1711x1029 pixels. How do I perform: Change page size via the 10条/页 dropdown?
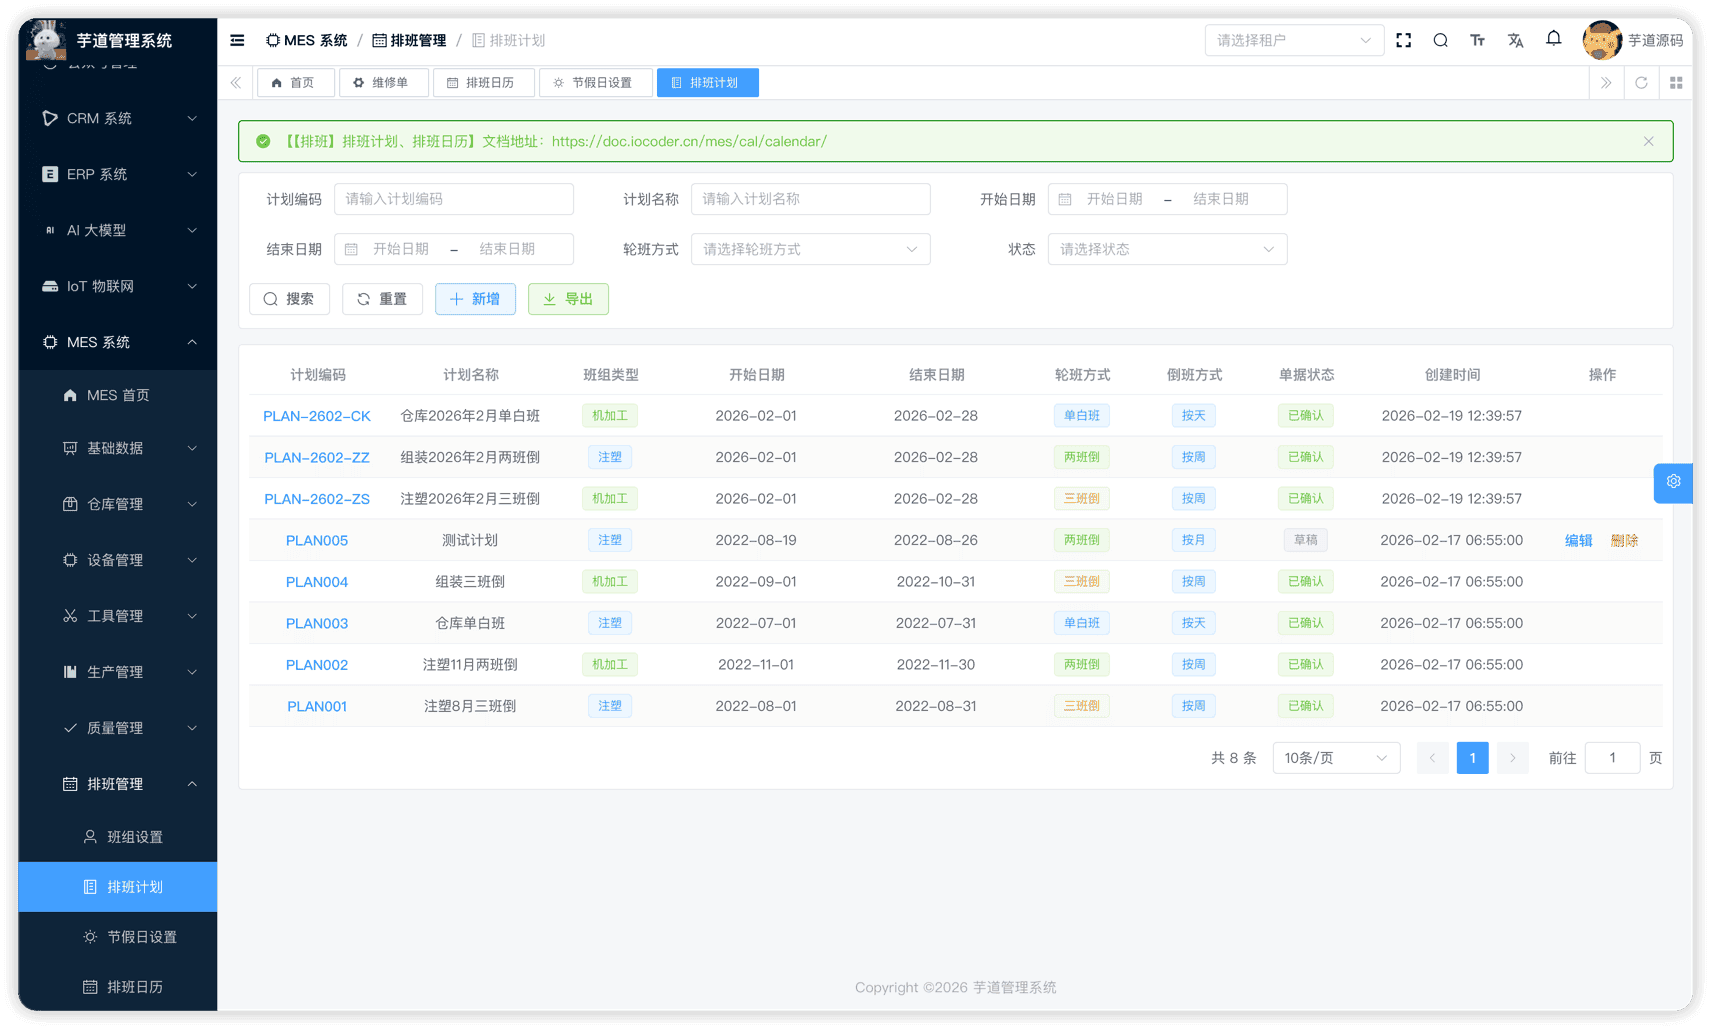tap(1335, 757)
